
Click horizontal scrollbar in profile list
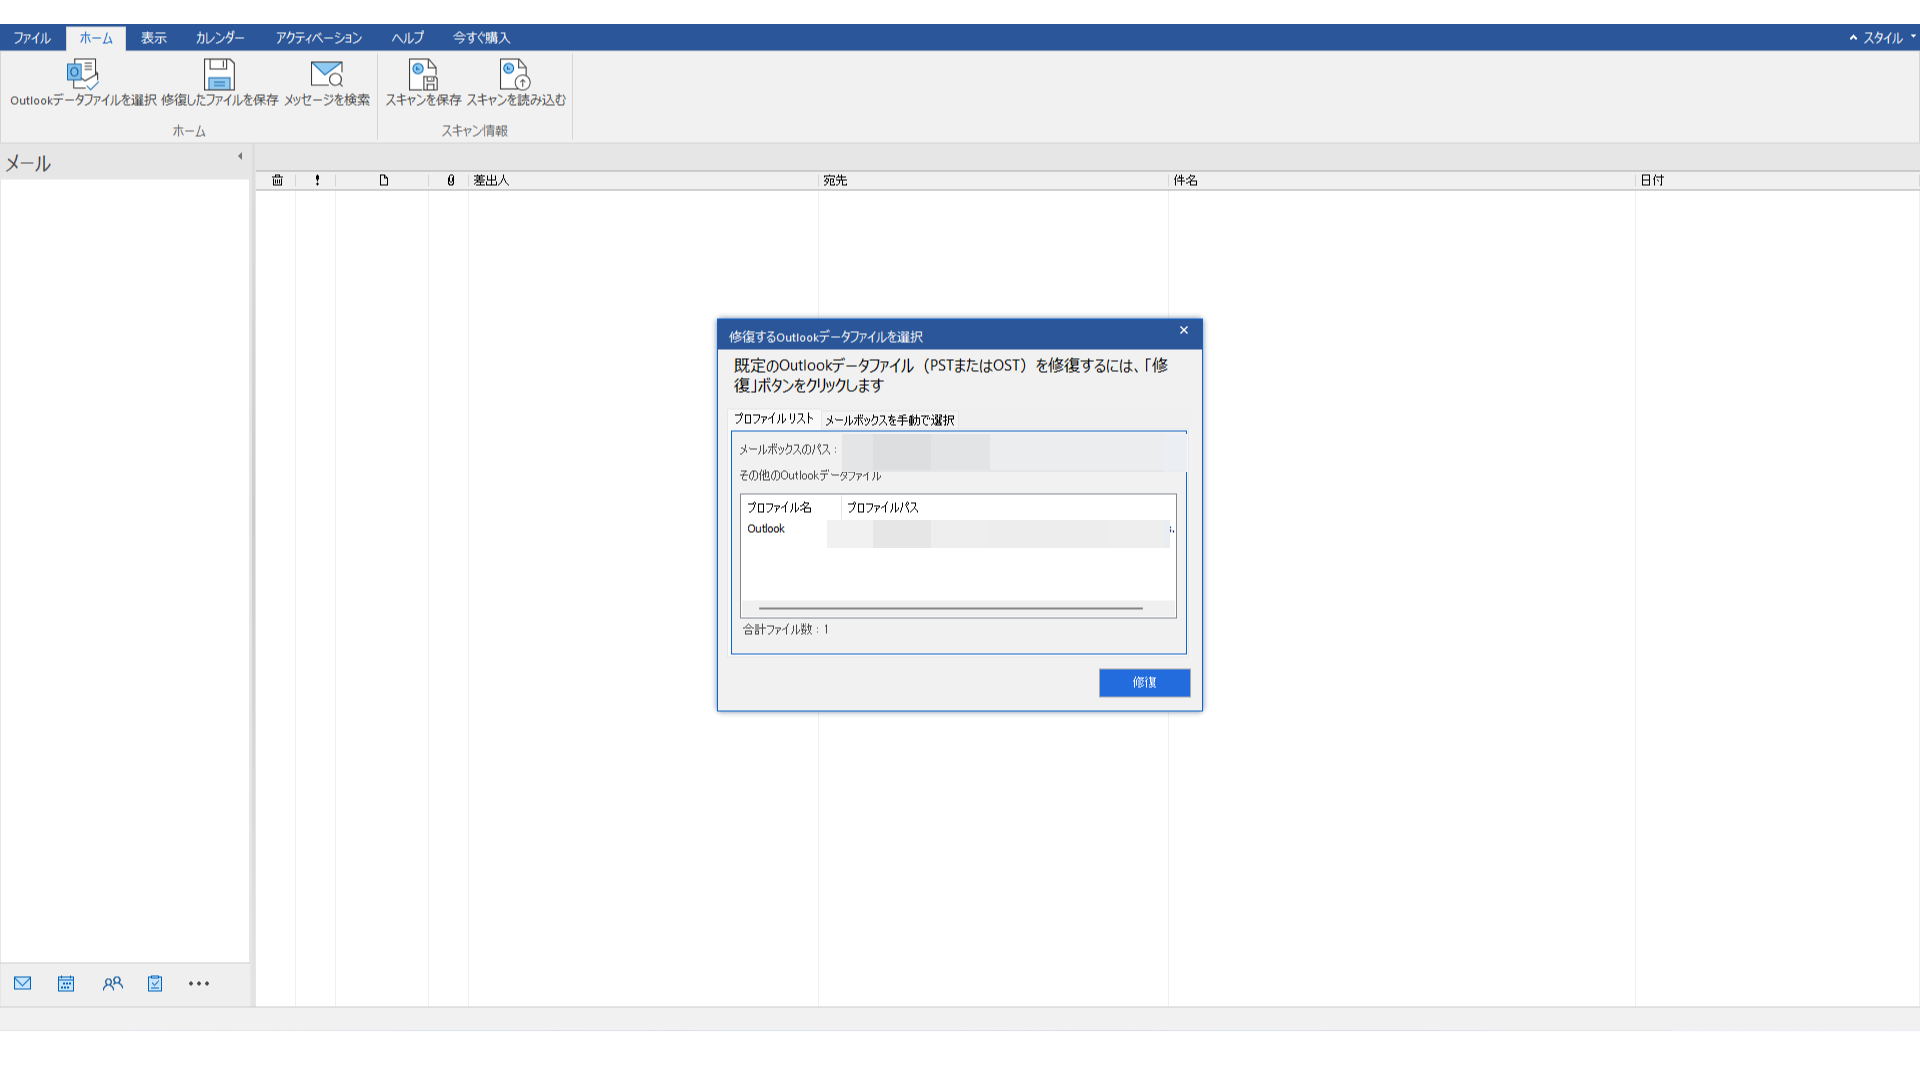(x=950, y=608)
